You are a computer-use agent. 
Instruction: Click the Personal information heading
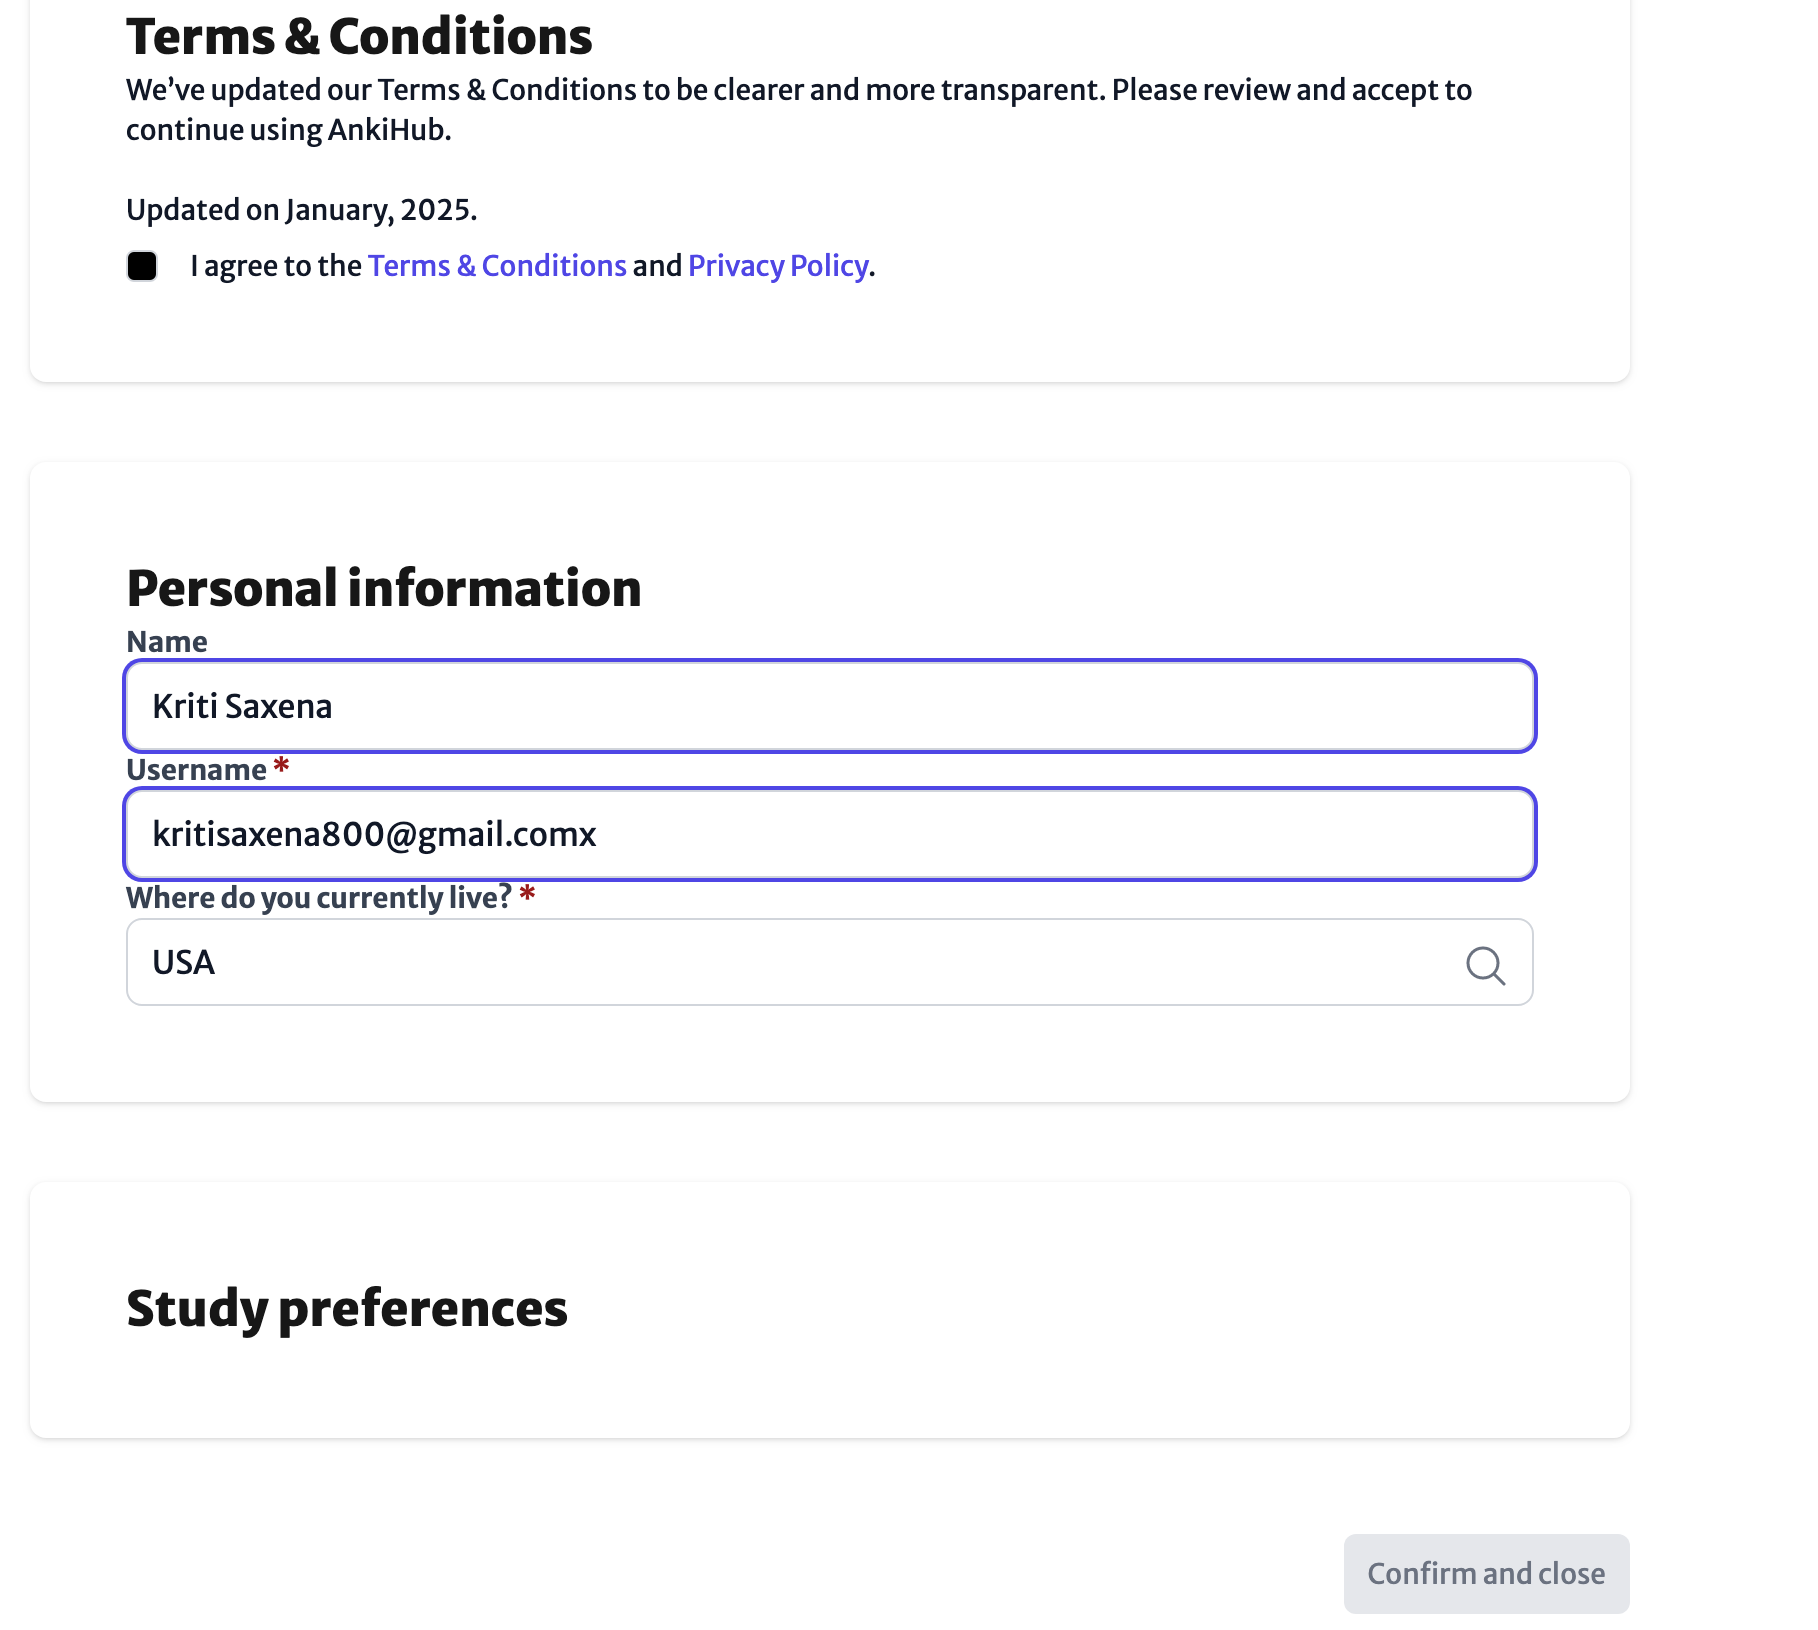tap(384, 588)
